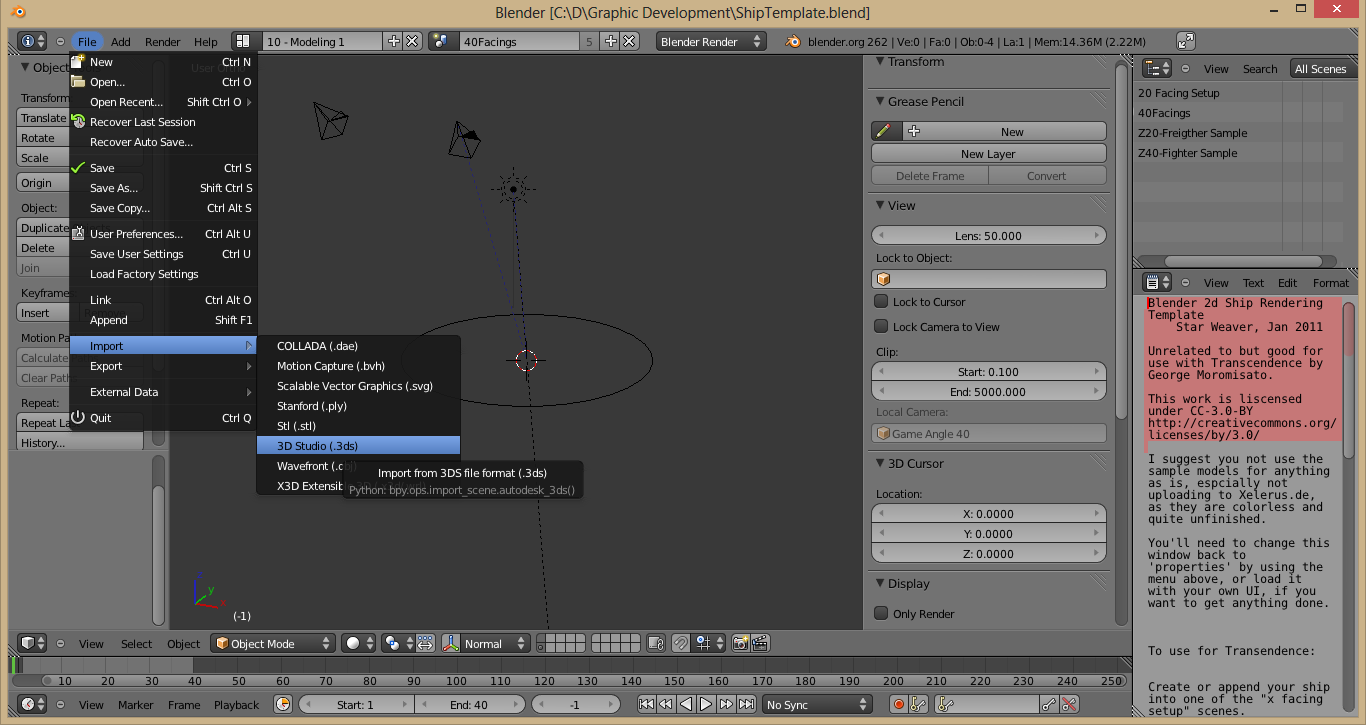Open the 3D view editor type selector

(x=33, y=644)
